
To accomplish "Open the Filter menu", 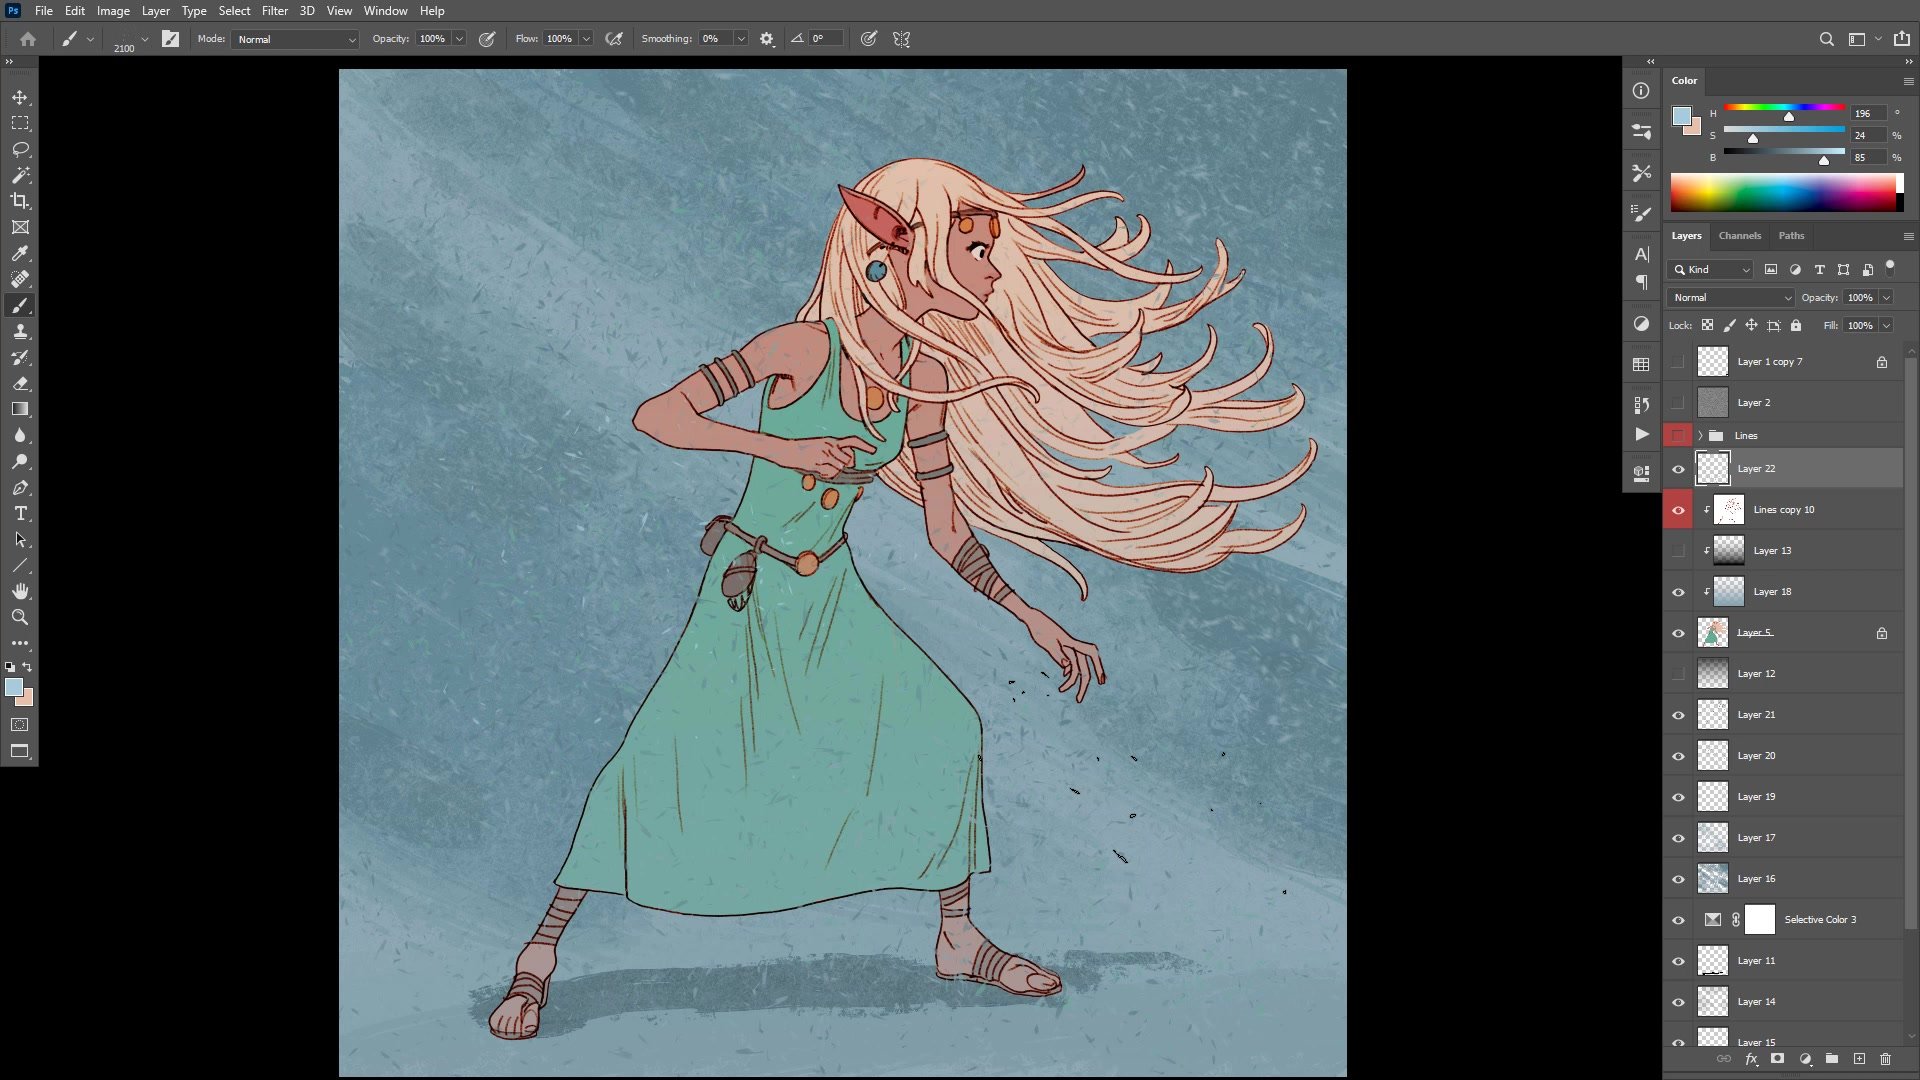I will pyautogui.click(x=274, y=11).
